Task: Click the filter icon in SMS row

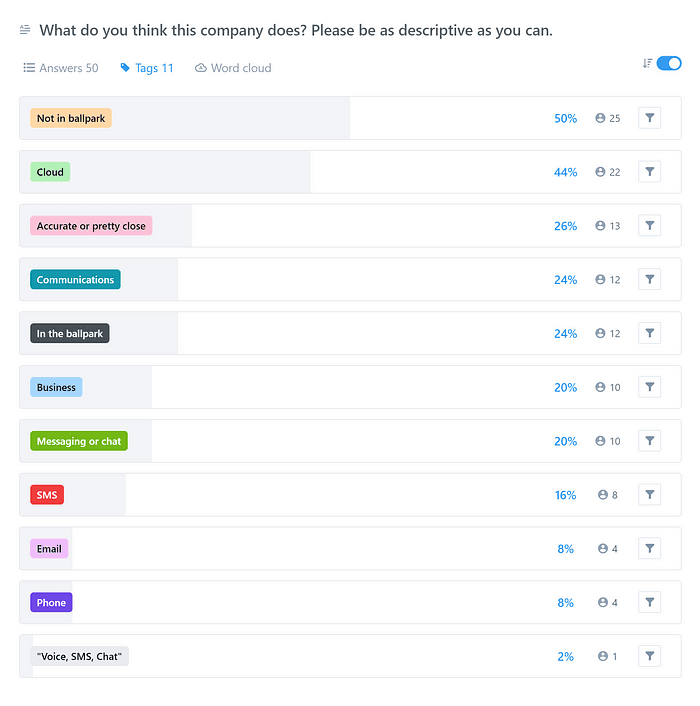Action: pos(650,495)
